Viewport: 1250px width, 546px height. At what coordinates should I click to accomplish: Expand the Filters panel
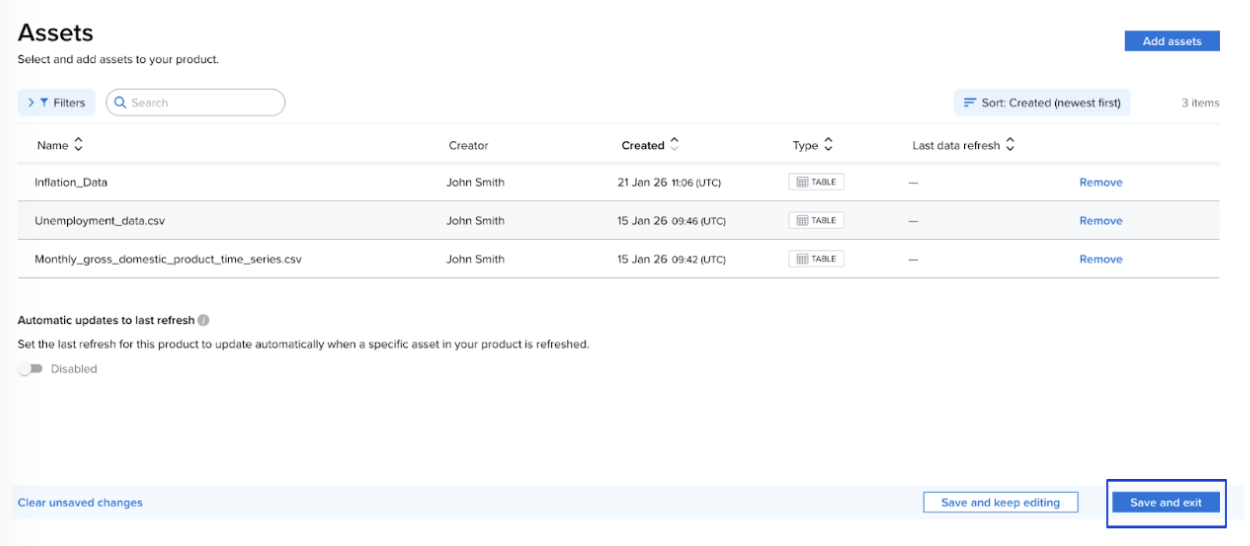coord(56,102)
